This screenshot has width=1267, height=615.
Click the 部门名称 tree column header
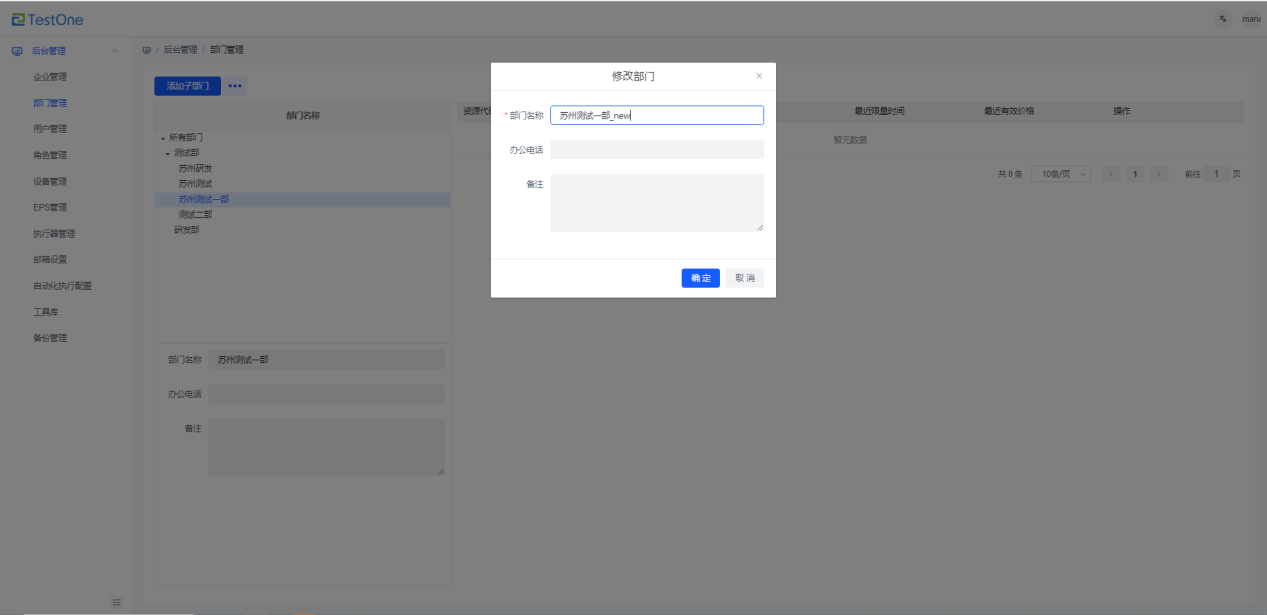[x=303, y=115]
